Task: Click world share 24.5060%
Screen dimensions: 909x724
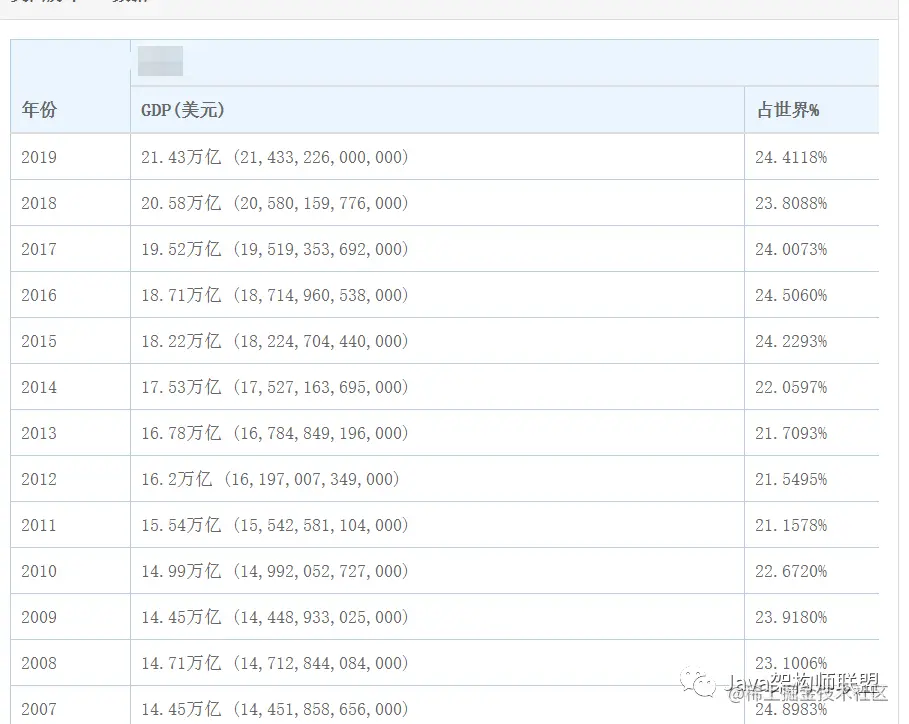Action: pyautogui.click(x=791, y=295)
